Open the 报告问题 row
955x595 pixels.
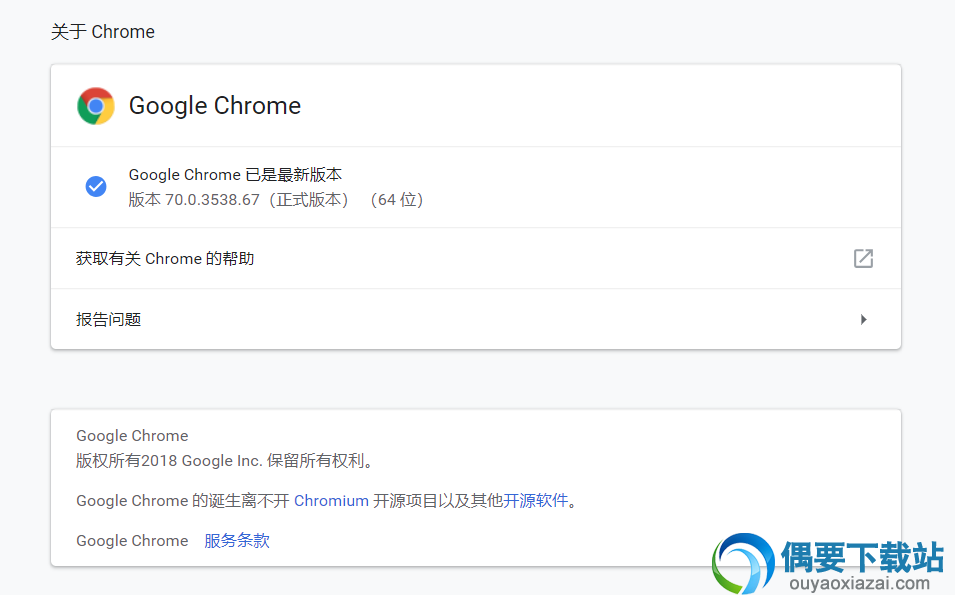(x=476, y=319)
